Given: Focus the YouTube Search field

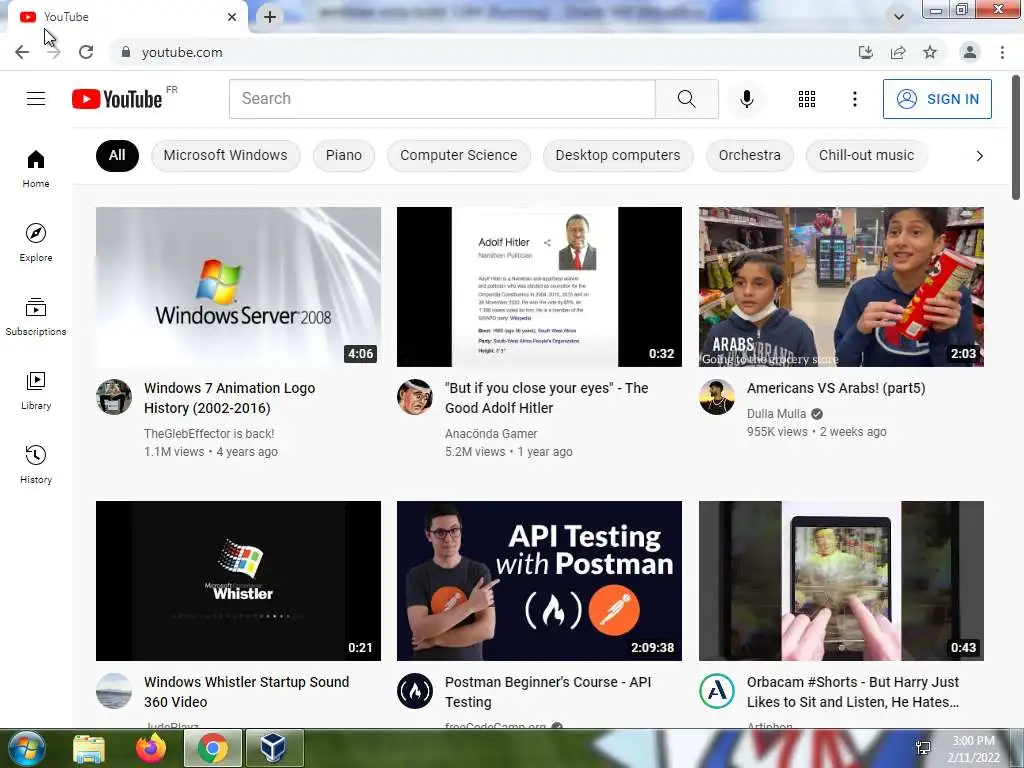Looking at the screenshot, I should [442, 99].
